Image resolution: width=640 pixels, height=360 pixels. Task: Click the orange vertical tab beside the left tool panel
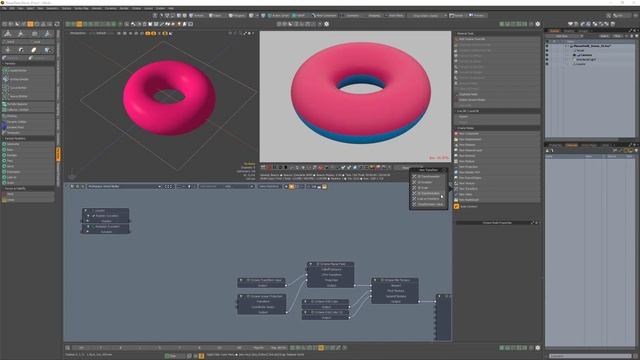click(58, 154)
